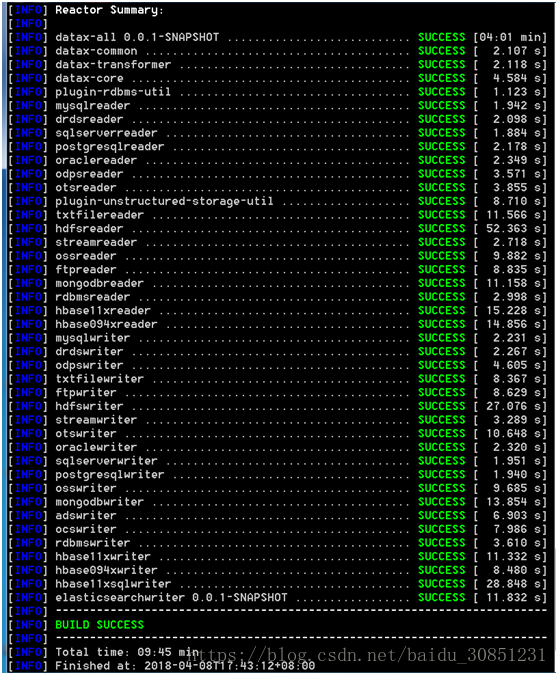558x675 pixels.
Task: Click the '[INFO]' tag on the BUILD SUCCESS line
Action: coord(28,625)
